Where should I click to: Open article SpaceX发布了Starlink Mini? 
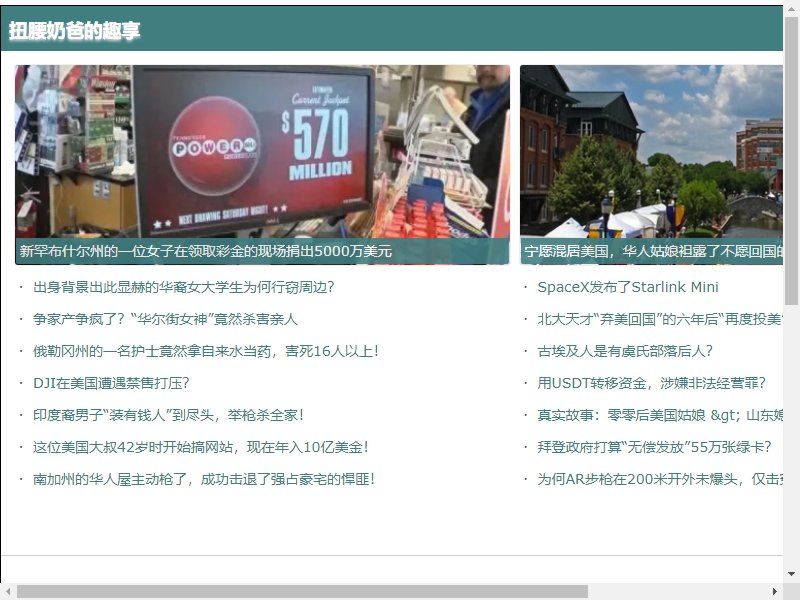click(628, 287)
